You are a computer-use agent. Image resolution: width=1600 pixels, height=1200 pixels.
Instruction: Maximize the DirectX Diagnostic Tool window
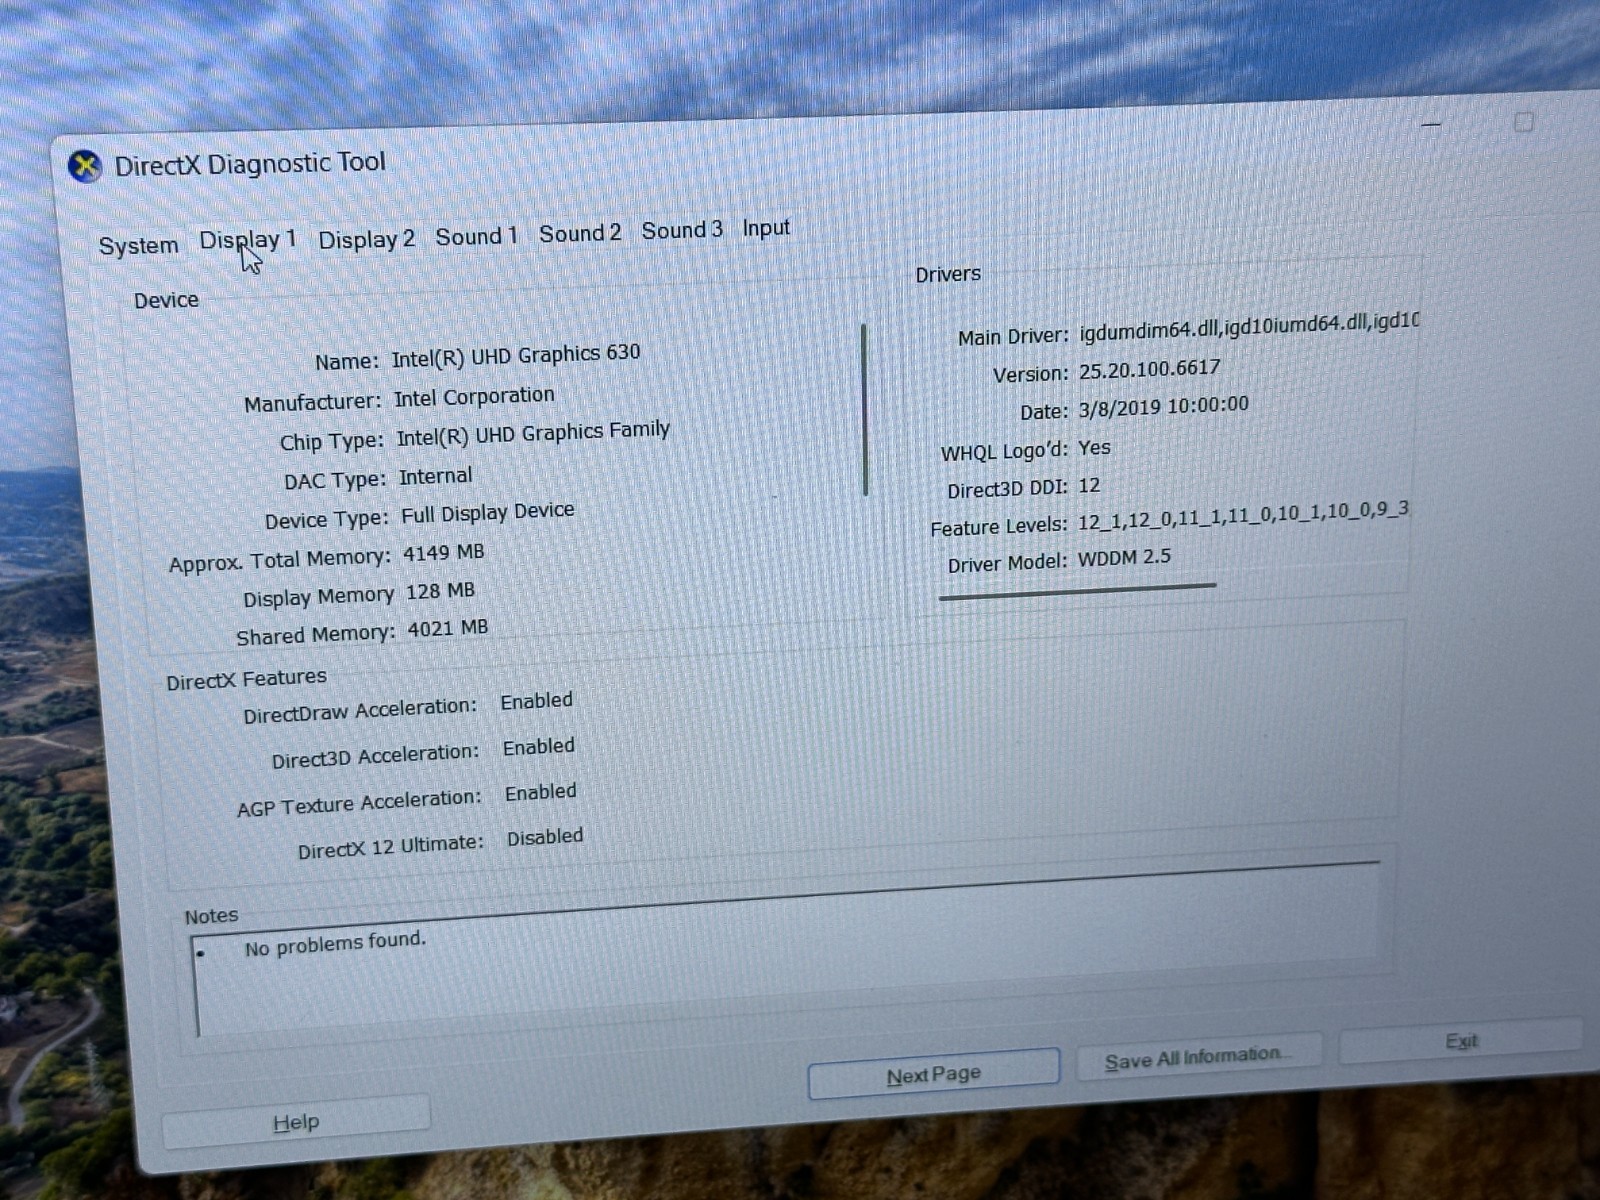(x=1523, y=122)
